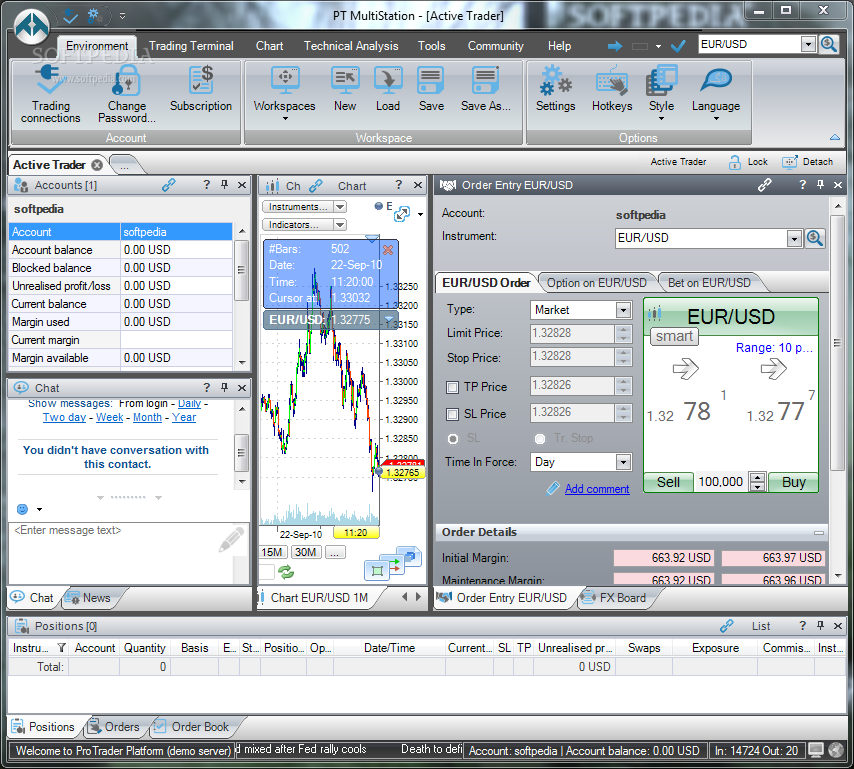Viewport: 854px width, 769px height.
Task: Create a New workspace
Action: coord(345,89)
